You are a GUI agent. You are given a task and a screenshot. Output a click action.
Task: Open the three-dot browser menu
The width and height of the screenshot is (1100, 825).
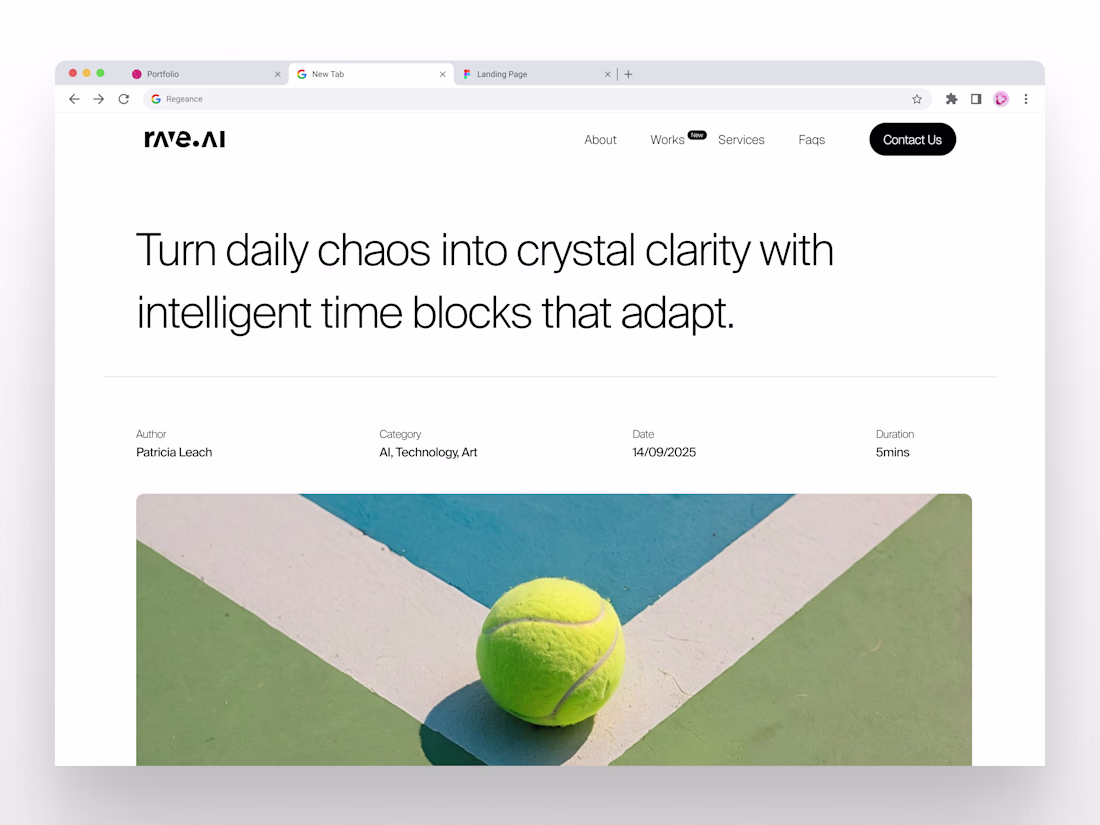[x=1026, y=99]
